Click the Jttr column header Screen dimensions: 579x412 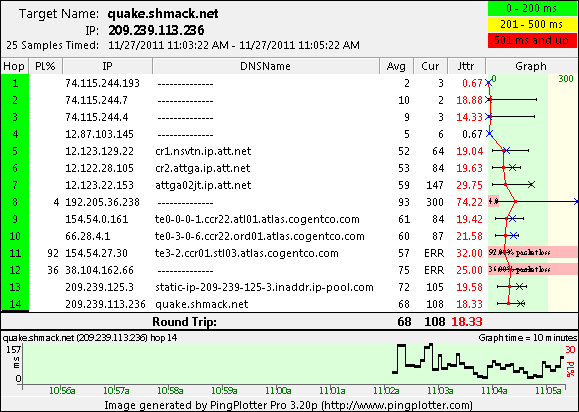466,66
